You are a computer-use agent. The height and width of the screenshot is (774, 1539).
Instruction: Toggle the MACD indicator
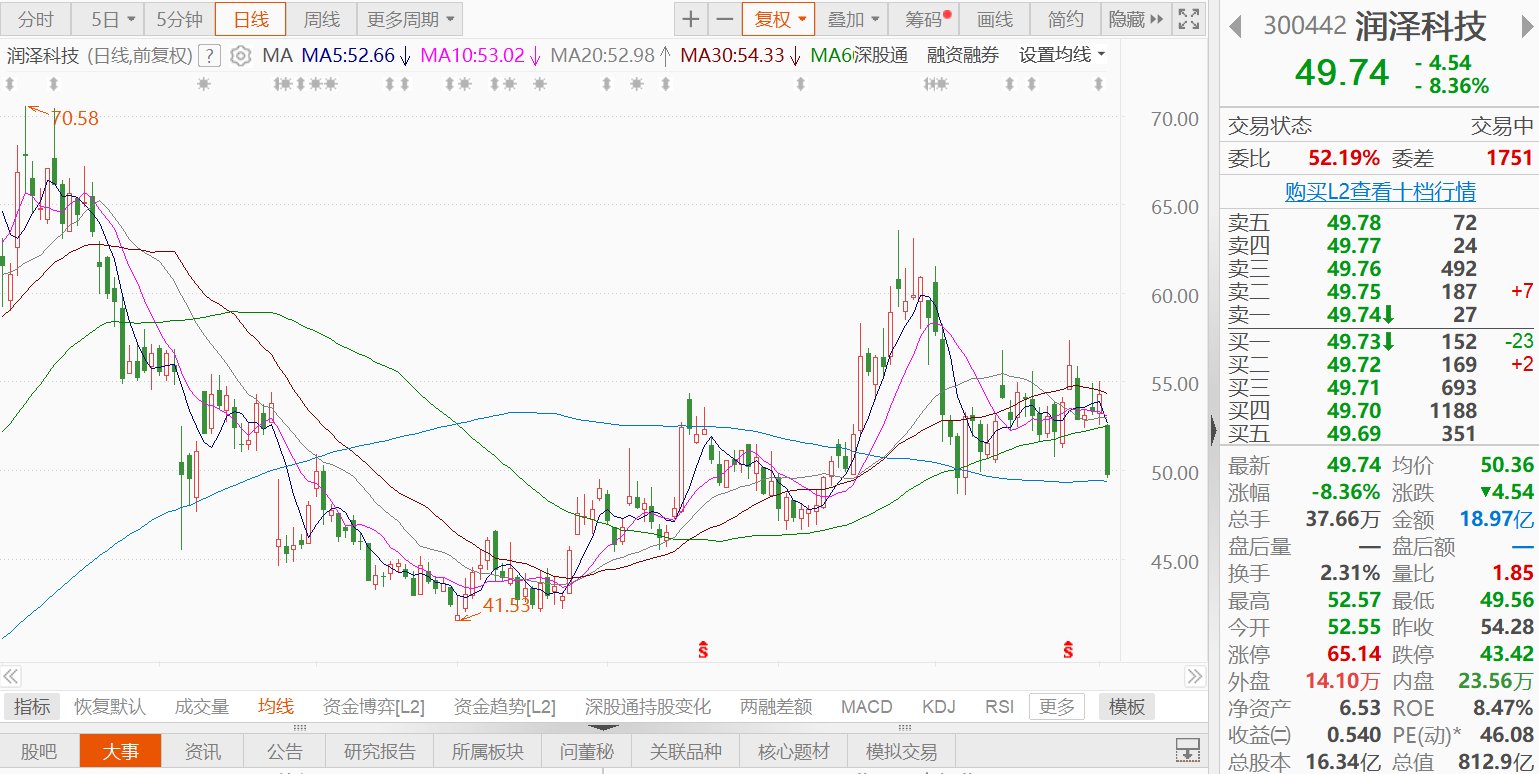tap(866, 707)
